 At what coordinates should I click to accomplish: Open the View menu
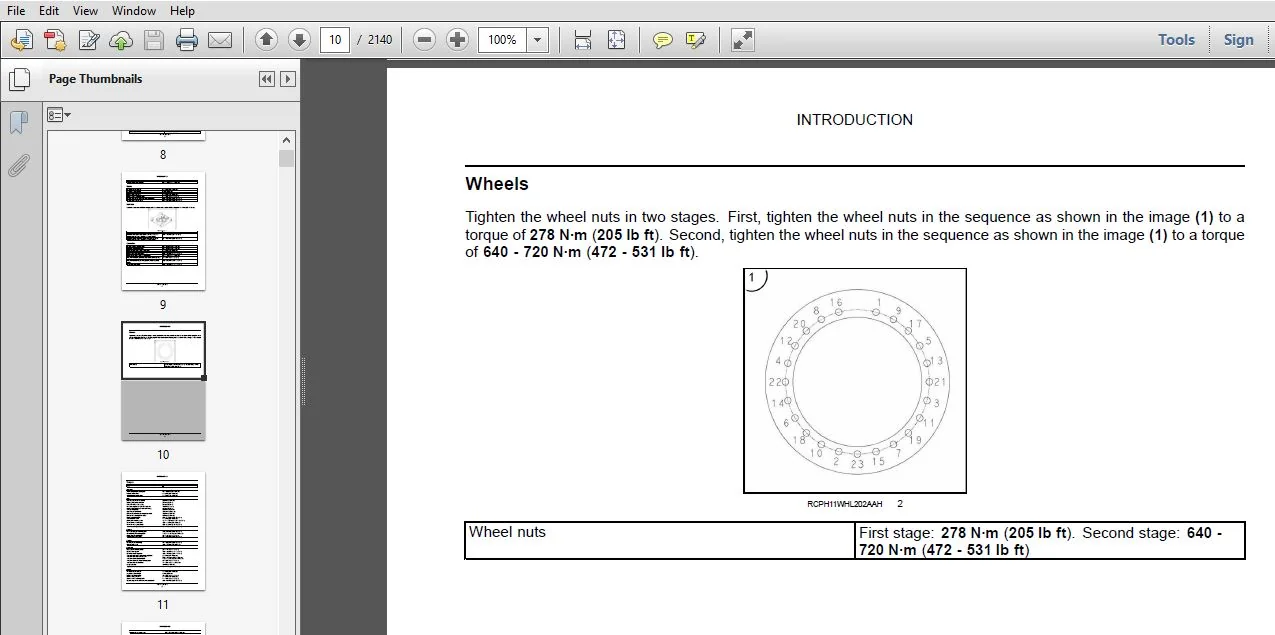85,10
